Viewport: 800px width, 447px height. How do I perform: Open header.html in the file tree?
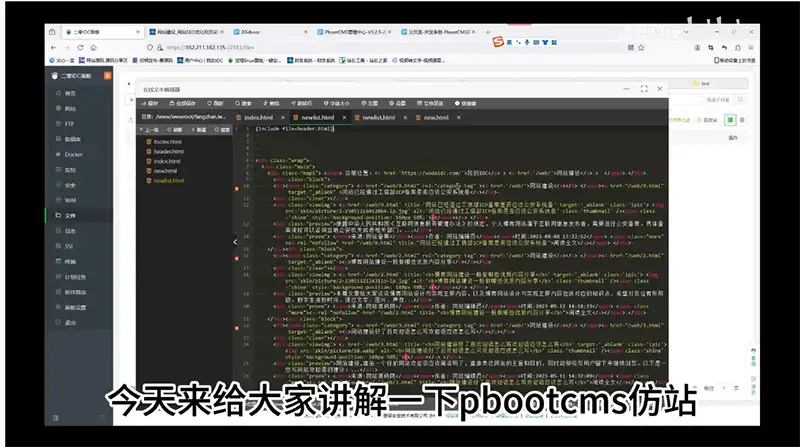[x=167, y=151]
